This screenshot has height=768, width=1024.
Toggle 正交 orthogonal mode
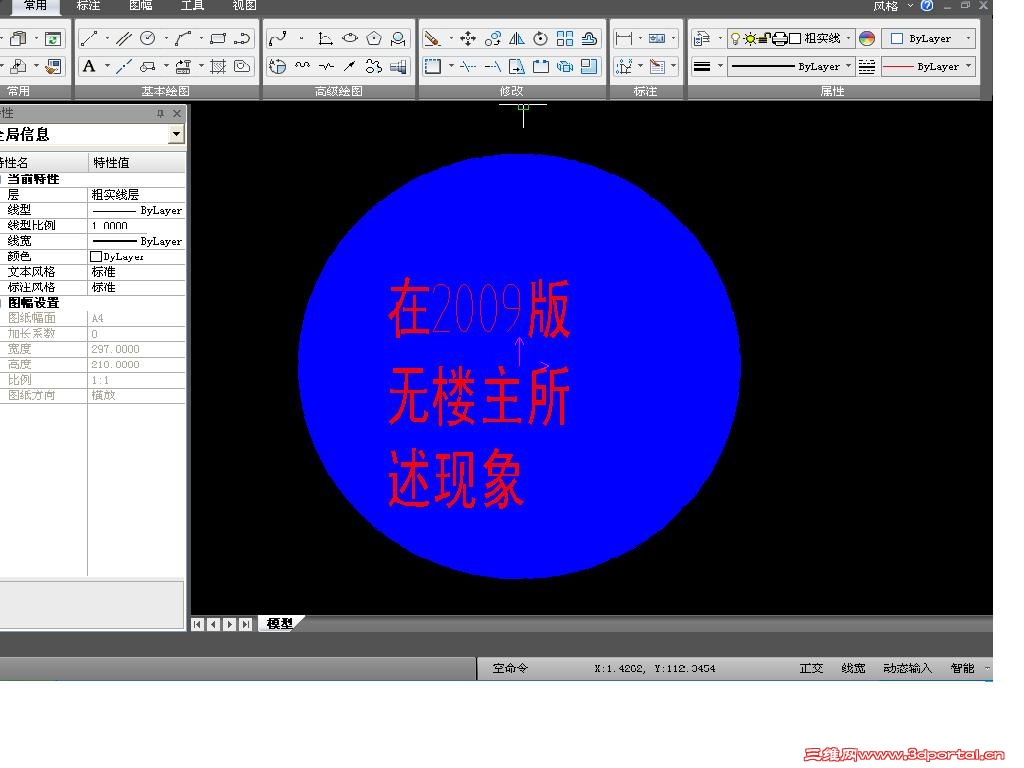pos(811,668)
